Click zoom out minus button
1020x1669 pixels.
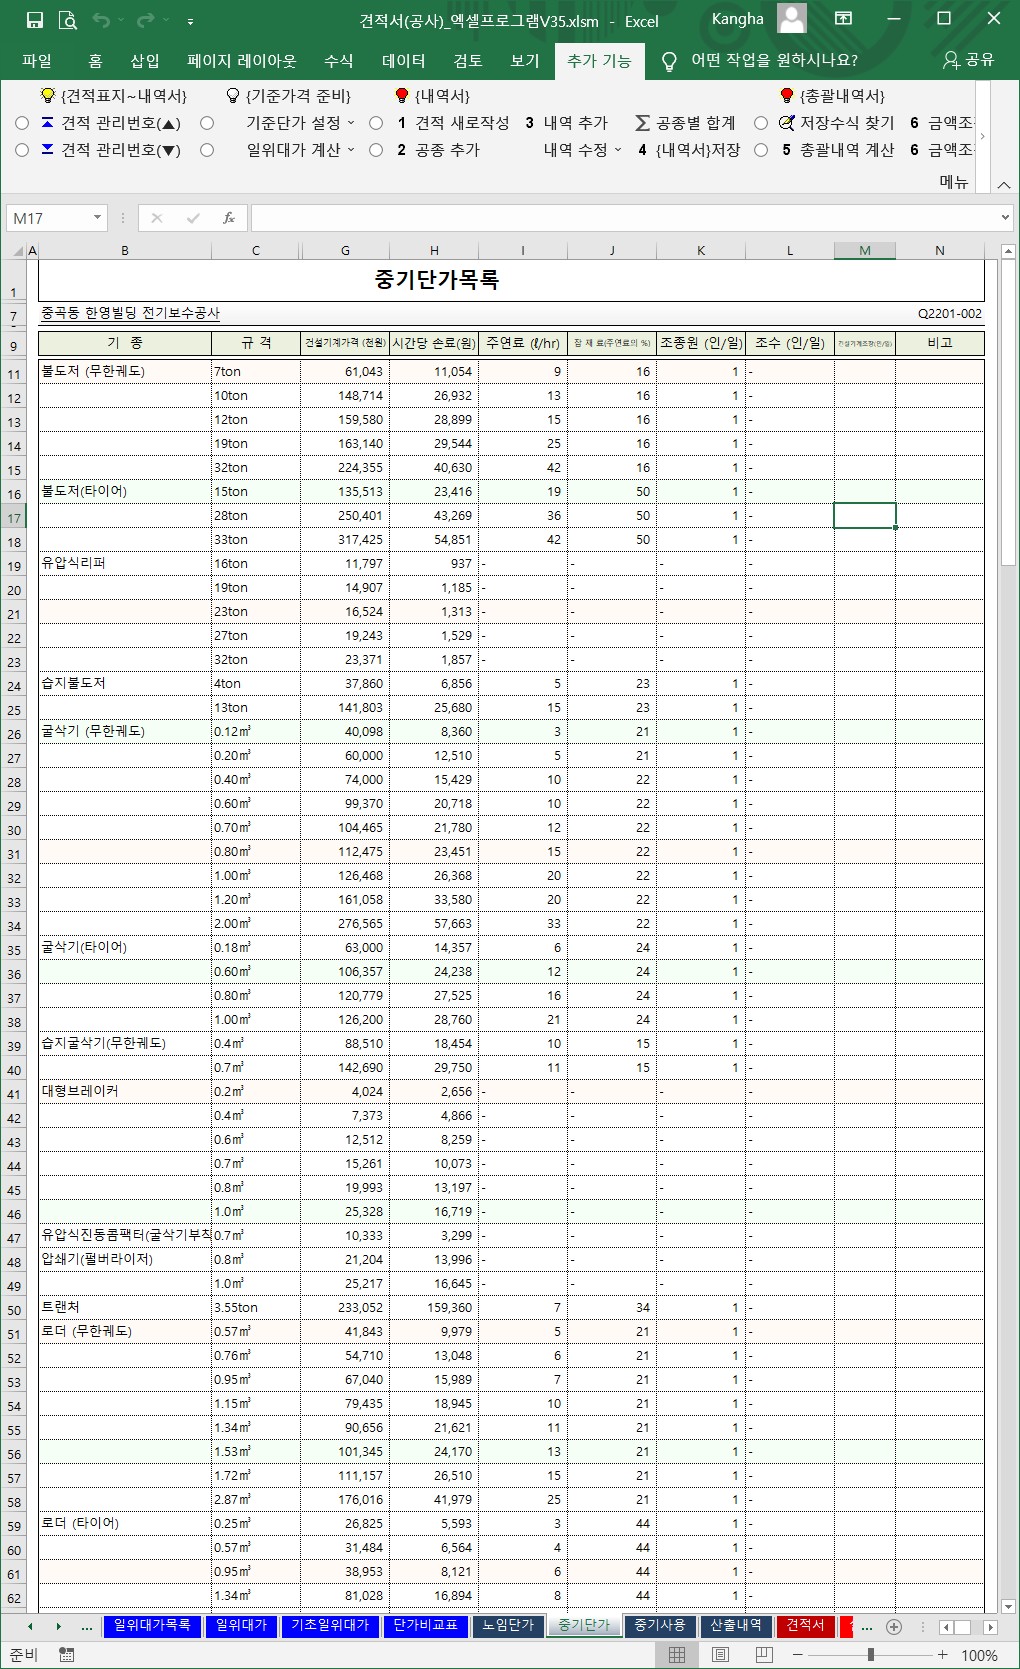click(798, 1655)
